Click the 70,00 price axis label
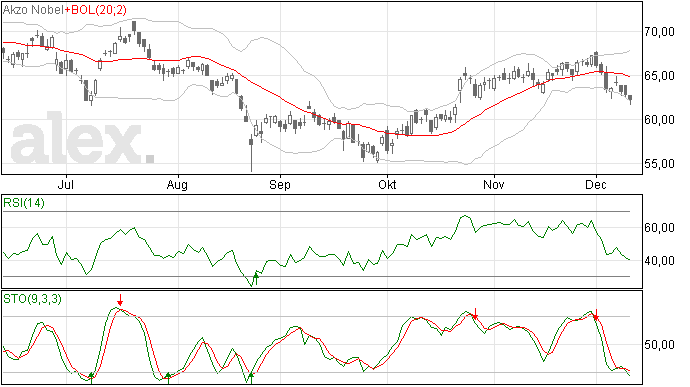This screenshot has height=387, width=690. point(659,32)
